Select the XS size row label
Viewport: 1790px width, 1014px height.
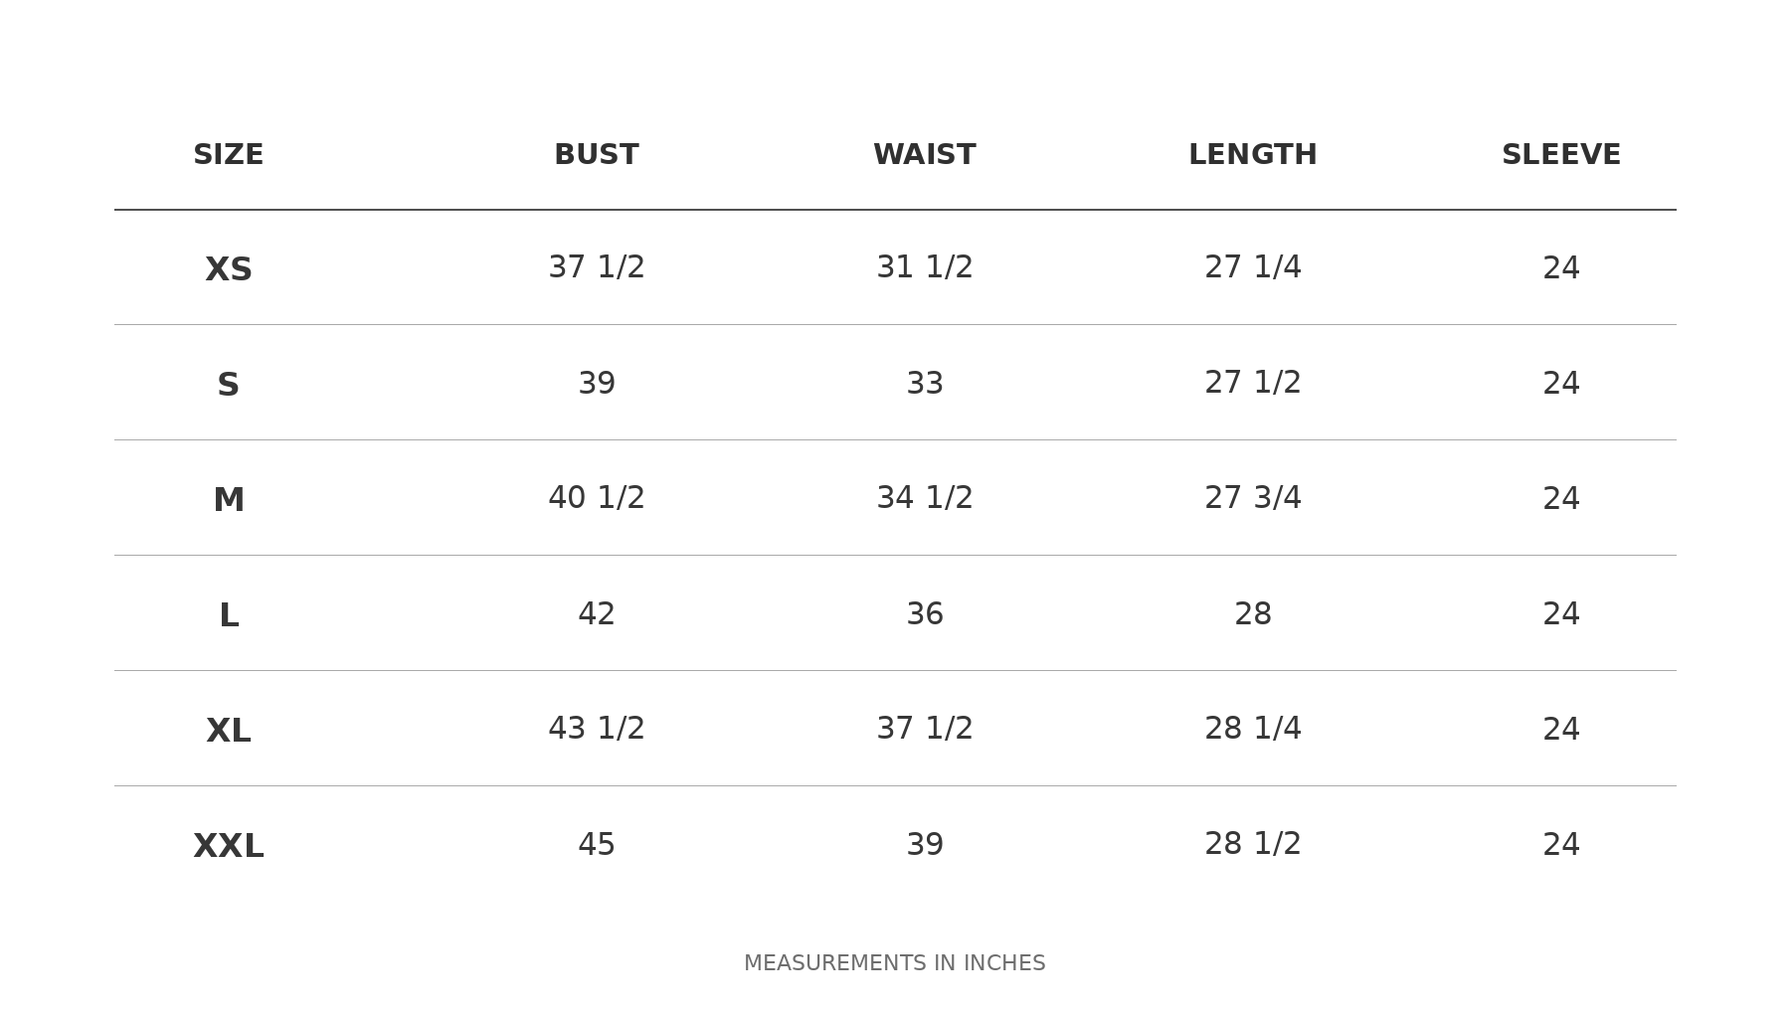tap(228, 269)
